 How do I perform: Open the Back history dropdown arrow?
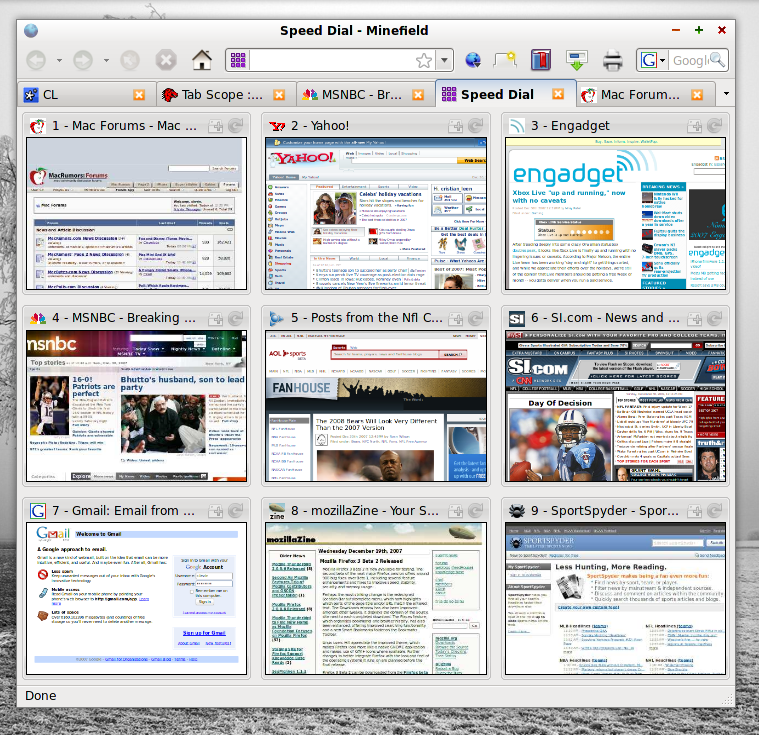tap(59, 61)
